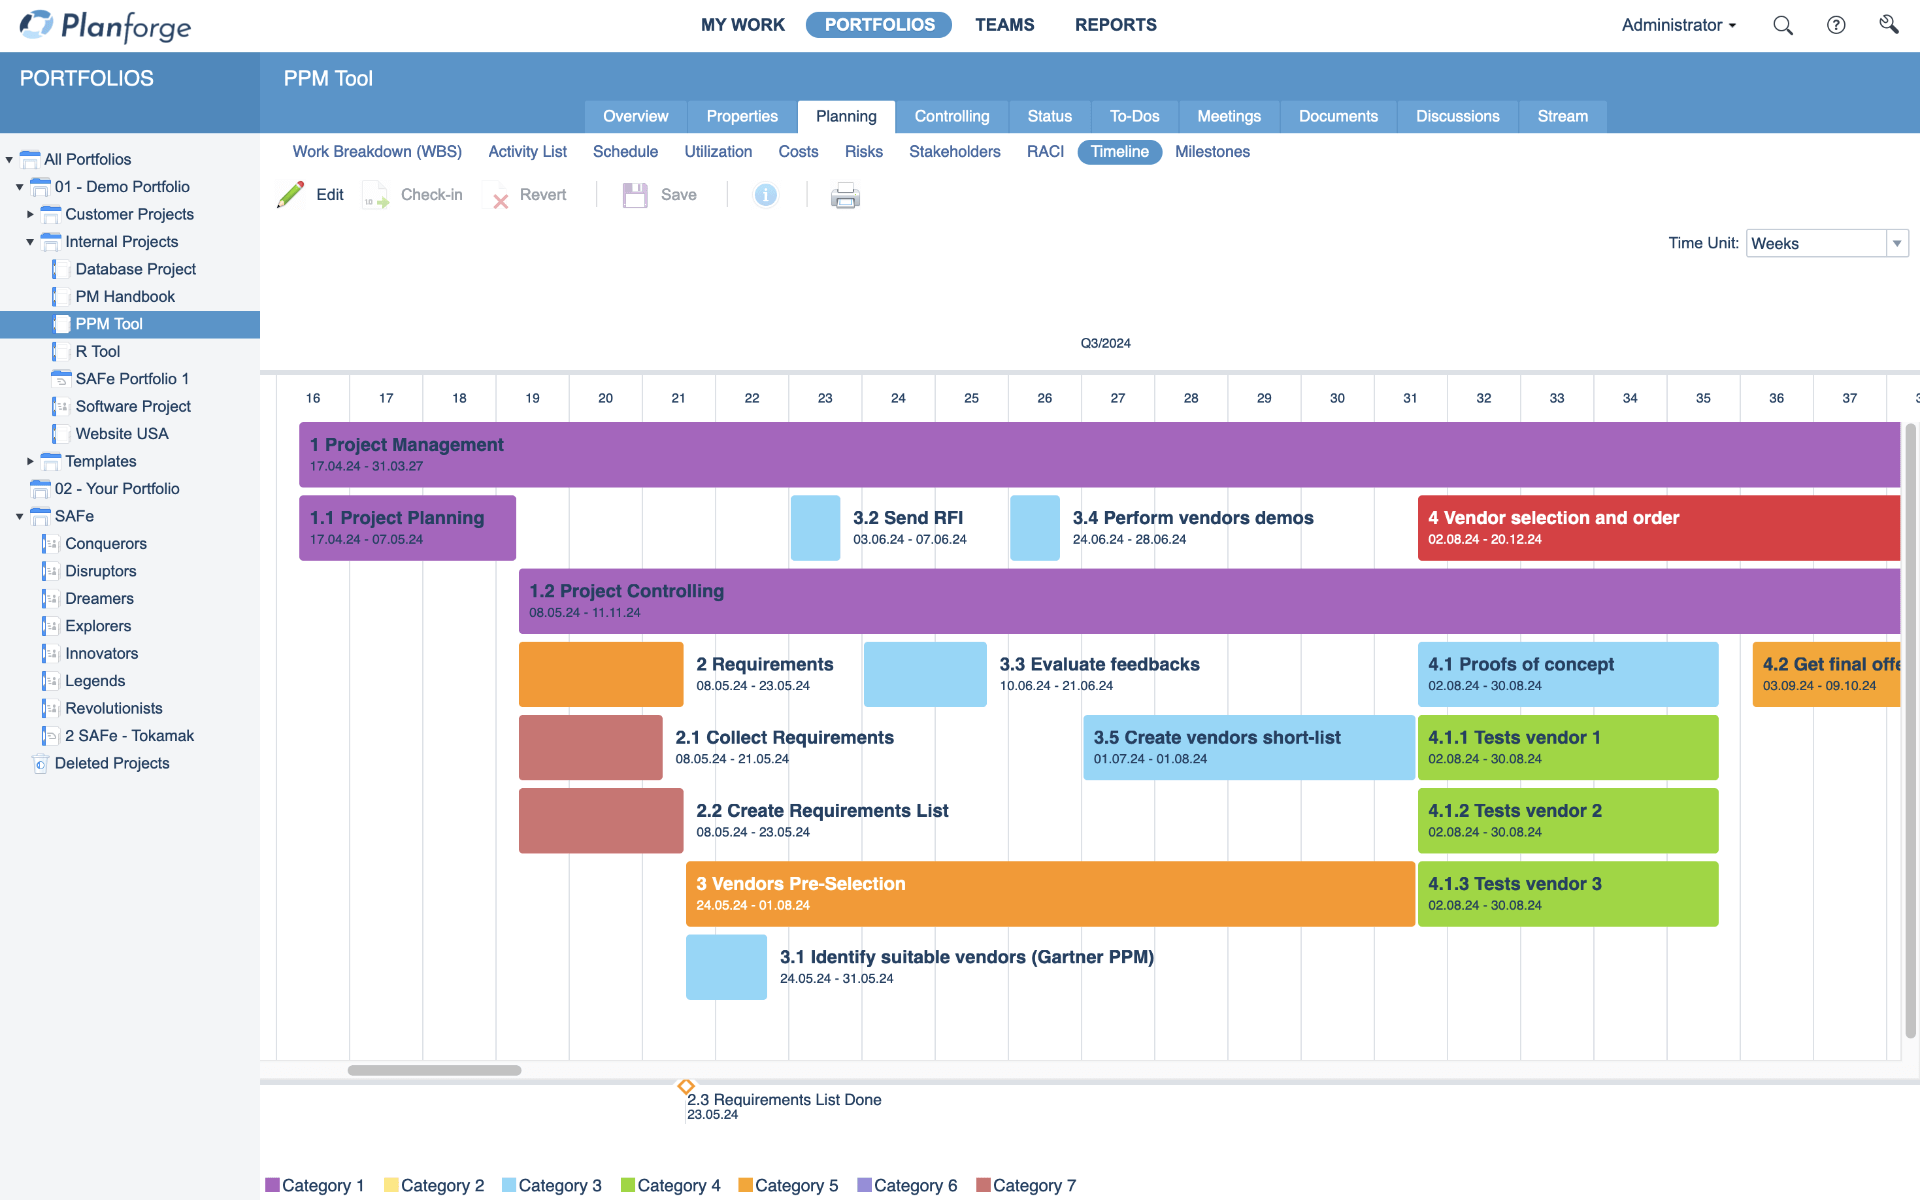Open the Timeline tab
The width and height of the screenshot is (1920, 1200).
pyautogui.click(x=1118, y=152)
